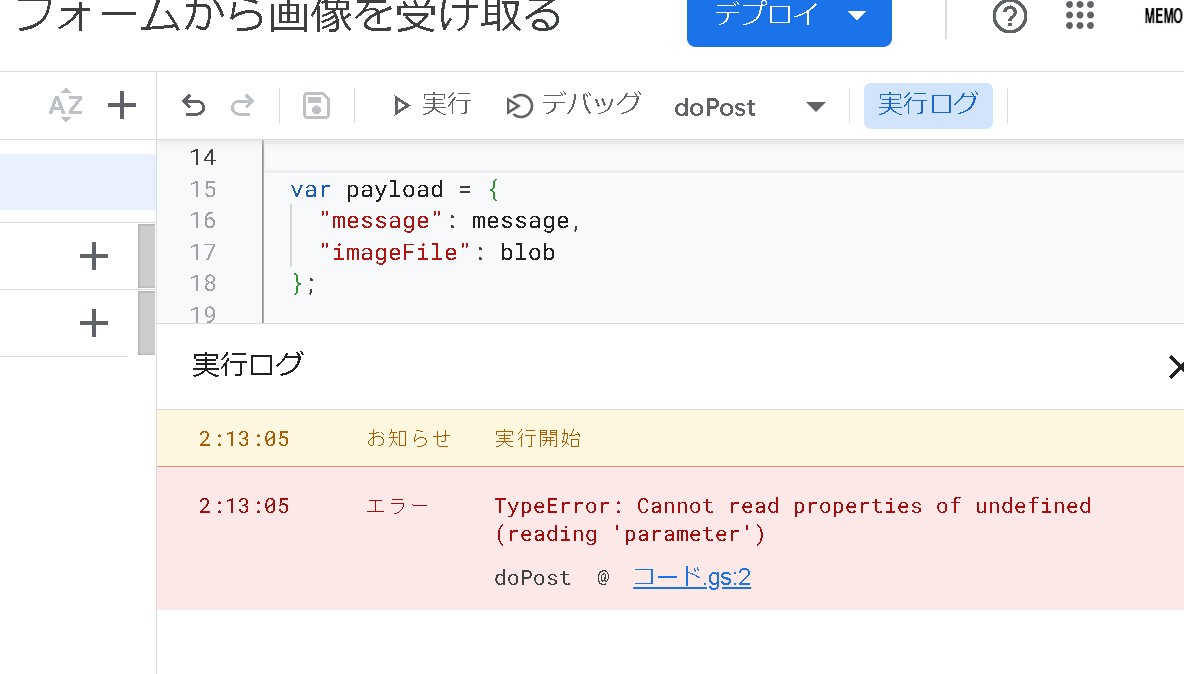Run the doPost function using 実行
1184x674 pixels.
coord(430,104)
